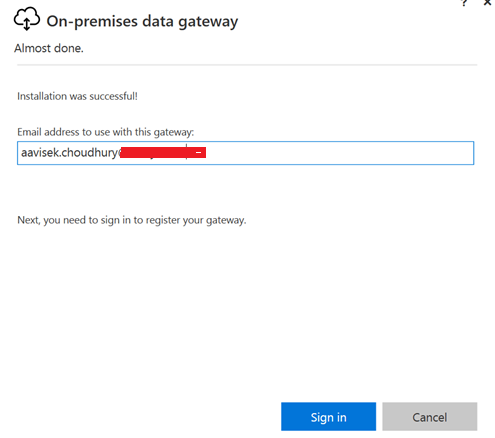Click the Sign in button

(x=328, y=416)
